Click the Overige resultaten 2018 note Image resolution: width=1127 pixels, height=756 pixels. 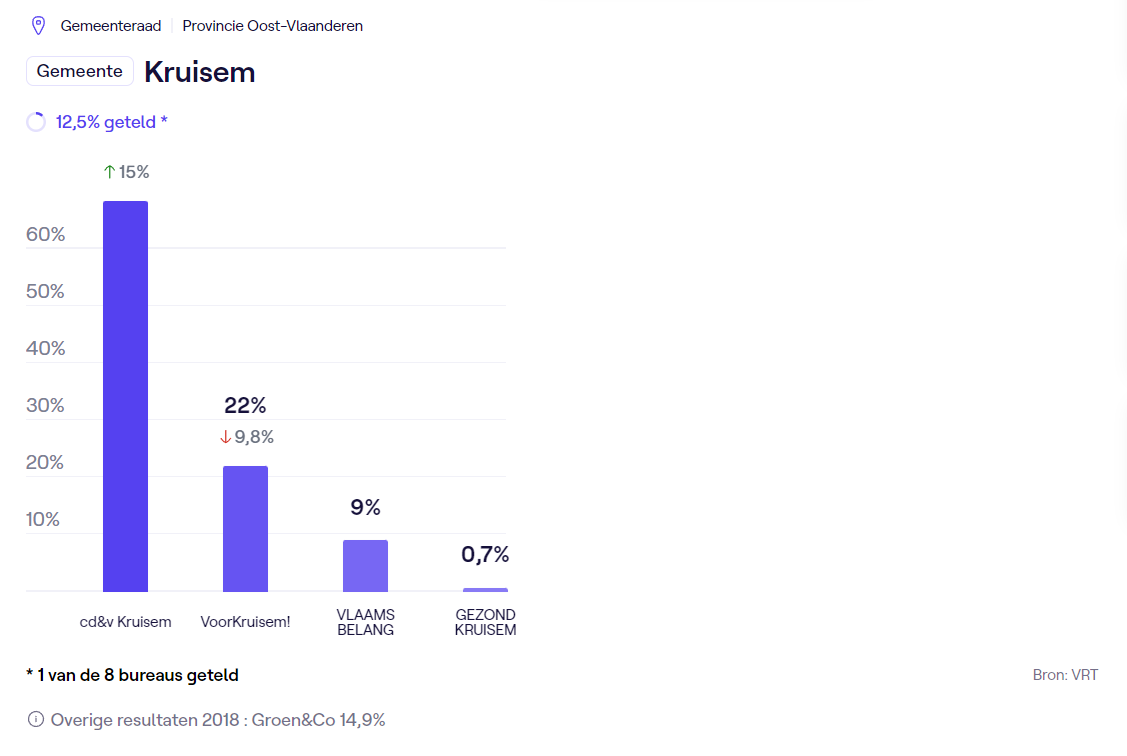click(218, 719)
